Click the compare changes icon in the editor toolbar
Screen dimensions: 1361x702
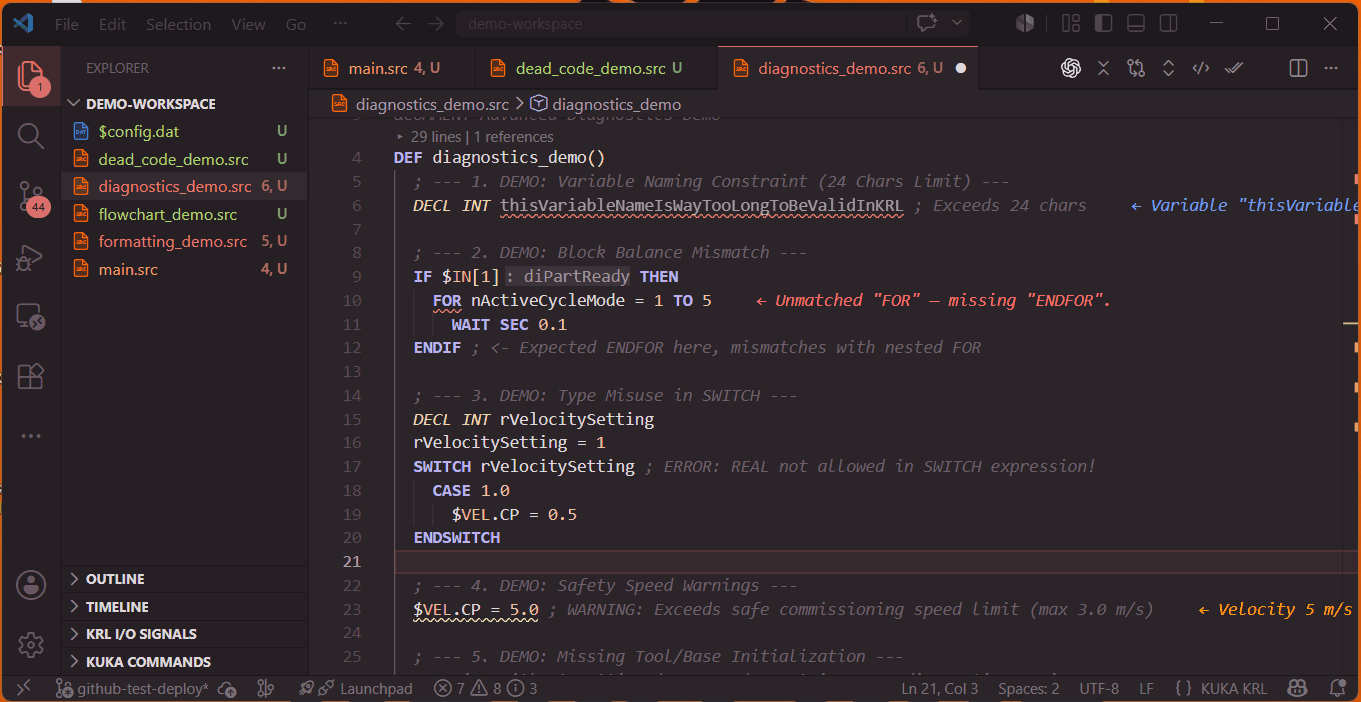click(x=1135, y=68)
